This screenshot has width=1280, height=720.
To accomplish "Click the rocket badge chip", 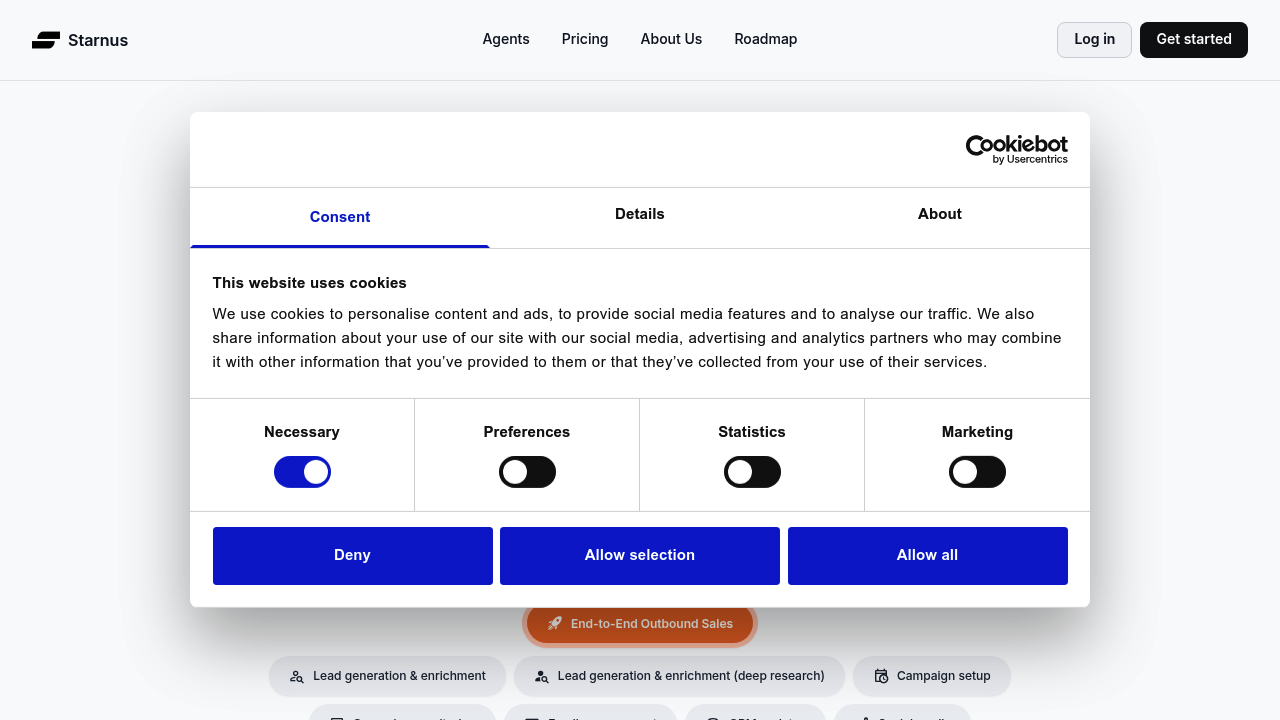I will pos(640,623).
